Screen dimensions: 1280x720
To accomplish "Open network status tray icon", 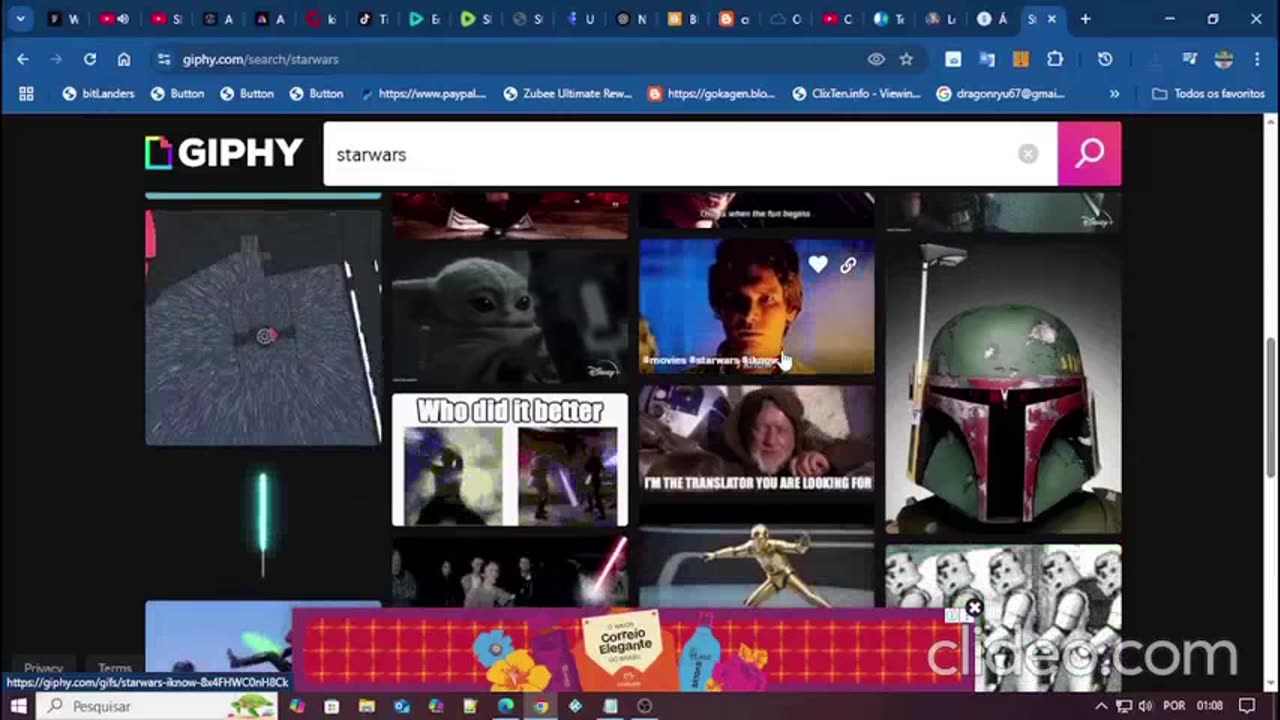I will [1123, 706].
